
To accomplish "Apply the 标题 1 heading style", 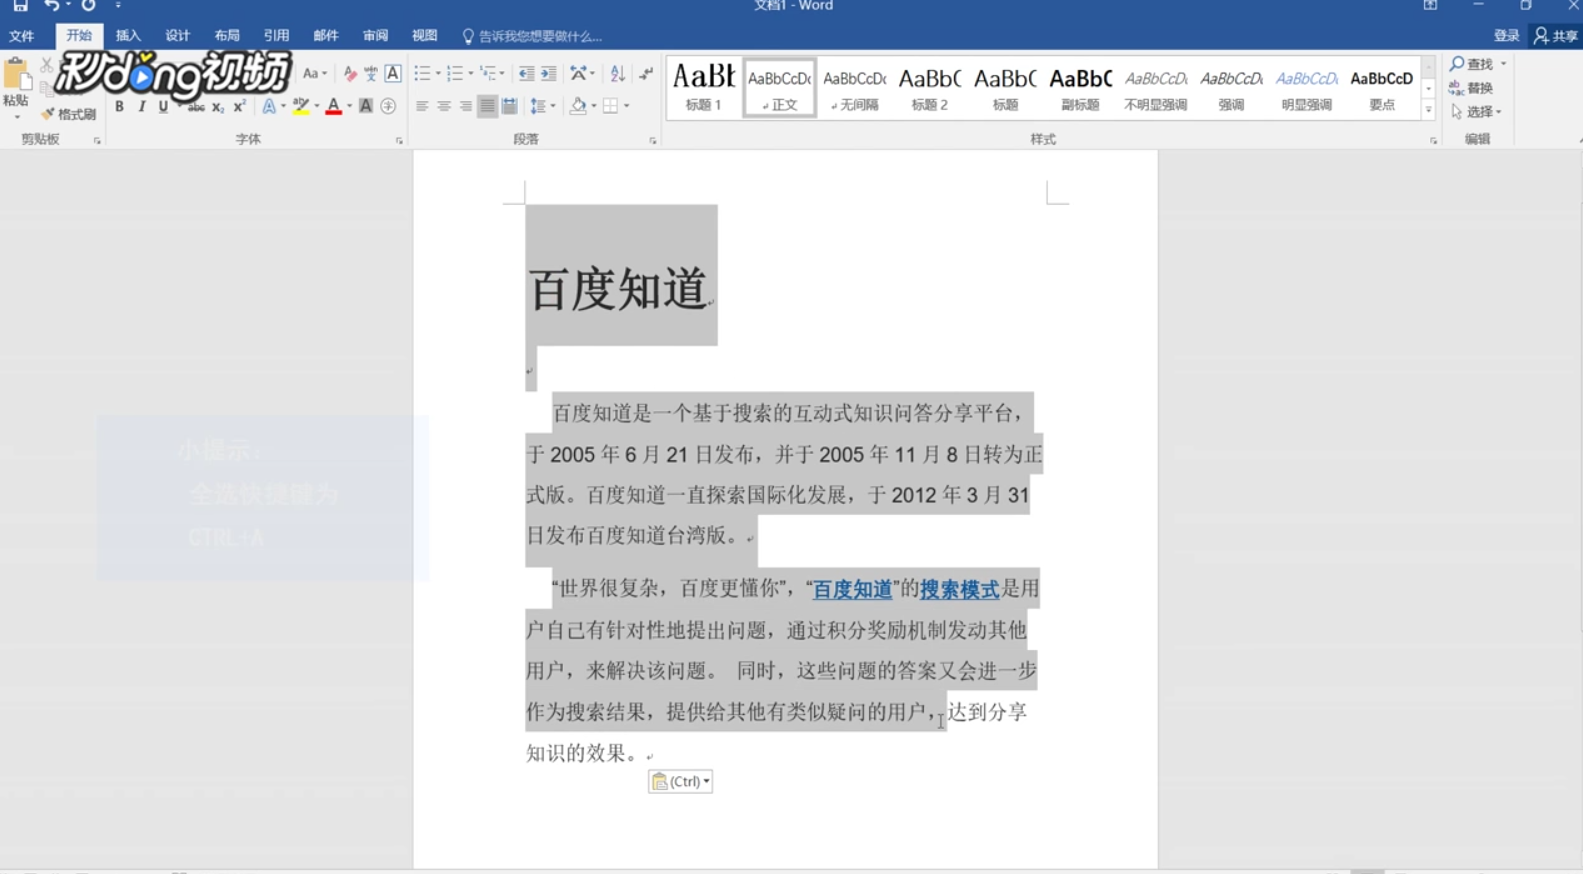I will [704, 87].
